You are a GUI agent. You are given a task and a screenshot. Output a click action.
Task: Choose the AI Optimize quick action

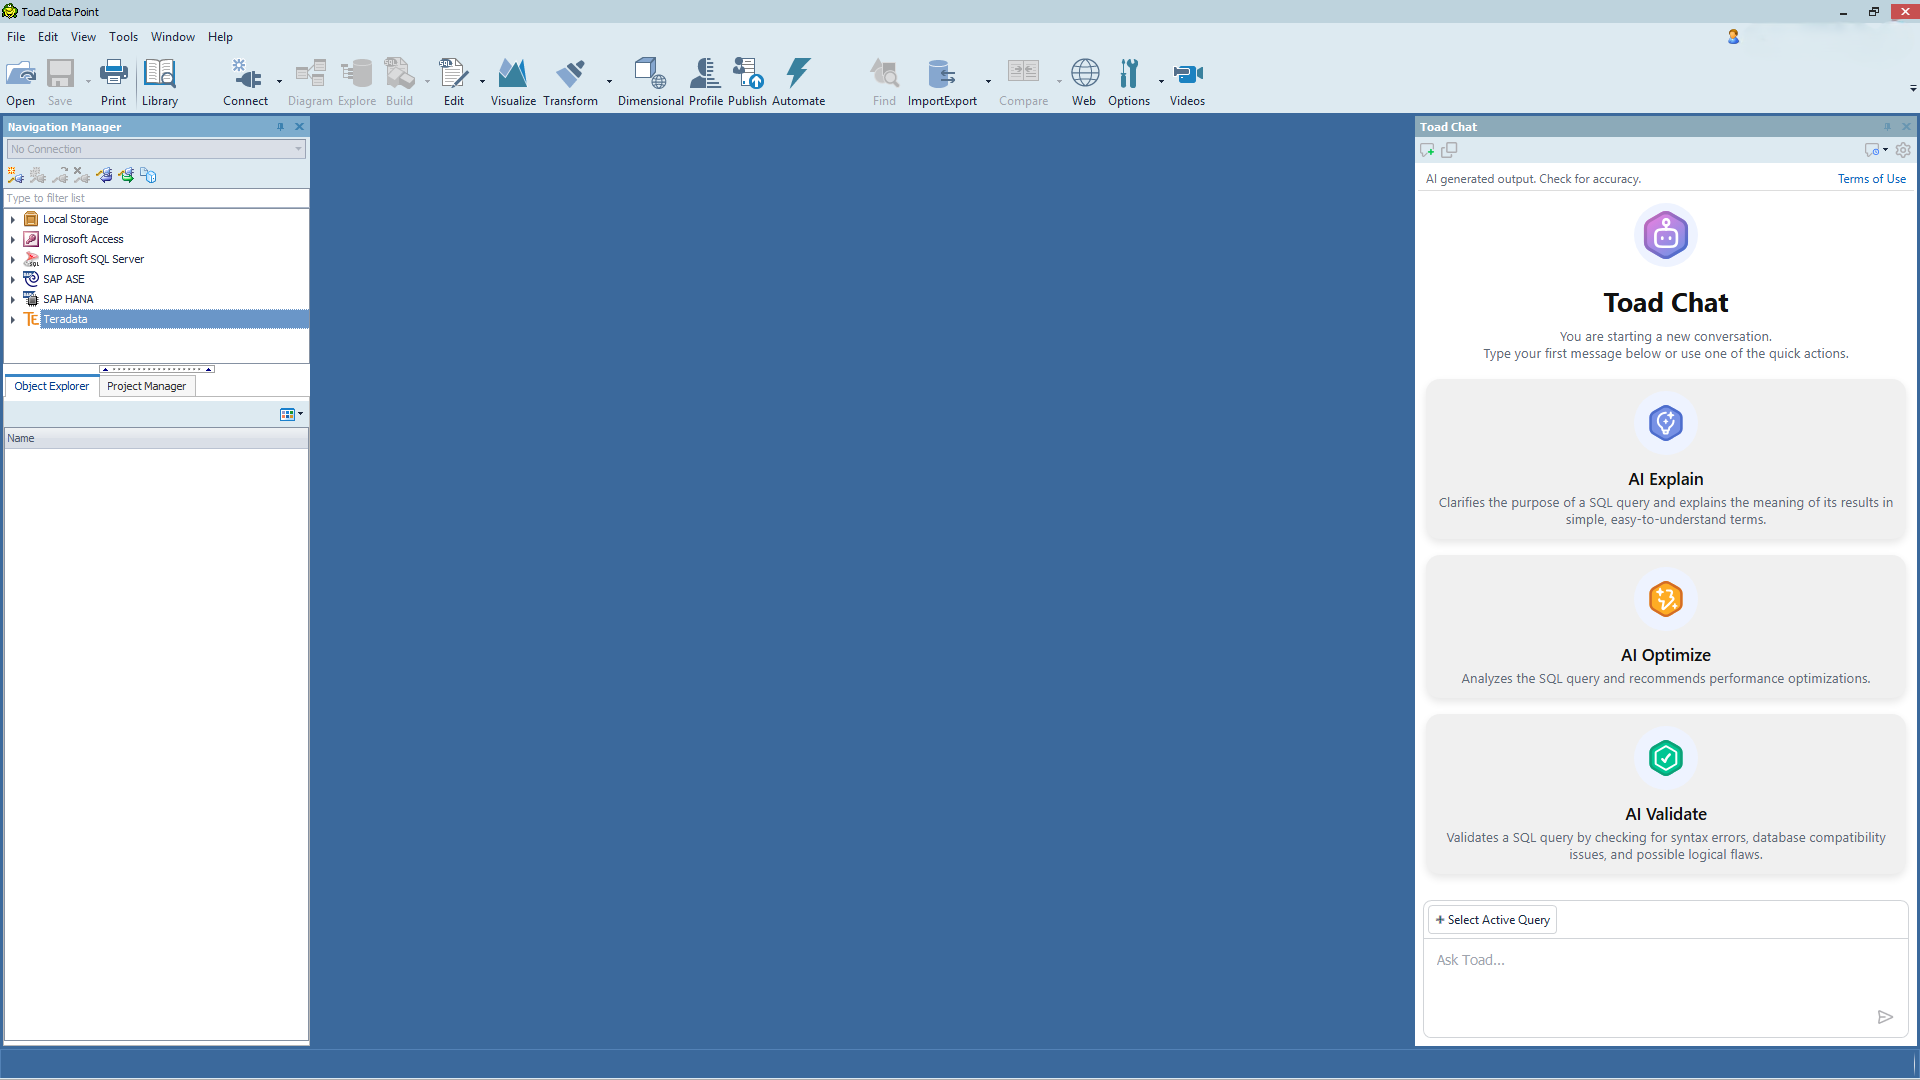pos(1665,628)
